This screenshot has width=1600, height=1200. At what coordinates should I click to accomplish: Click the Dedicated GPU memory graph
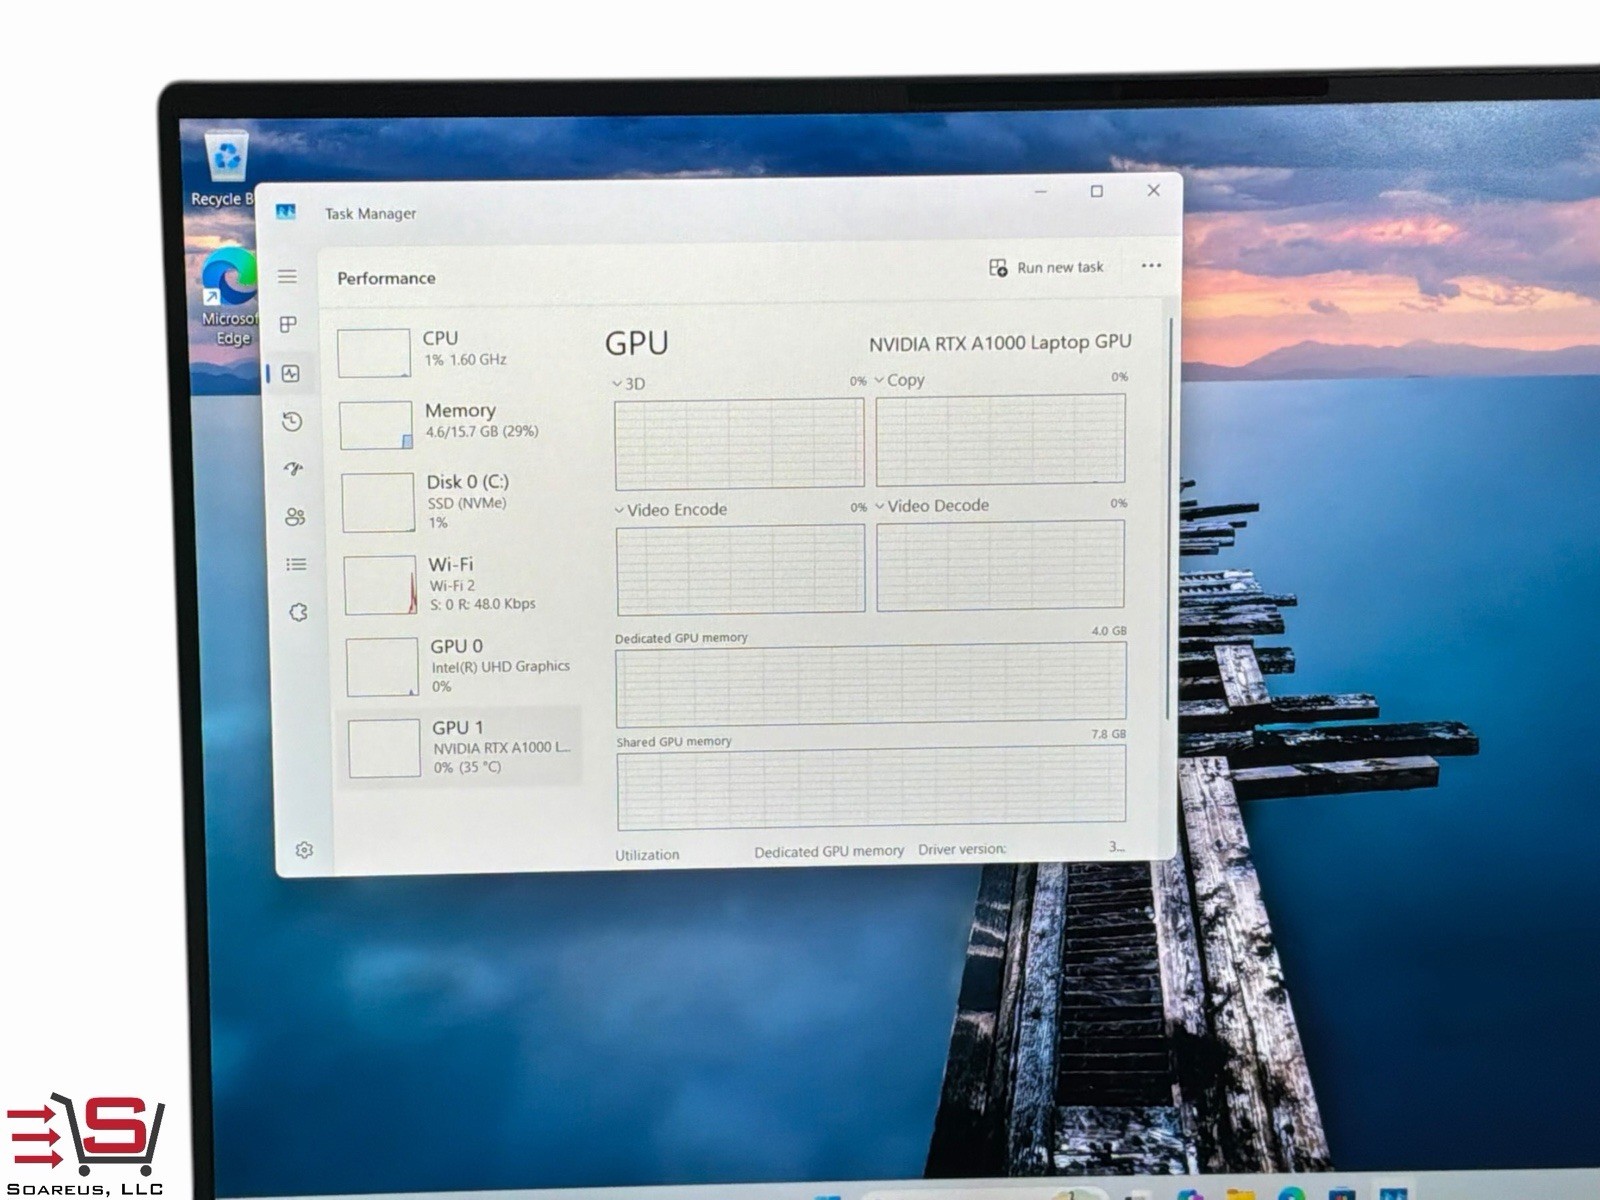coord(871,684)
